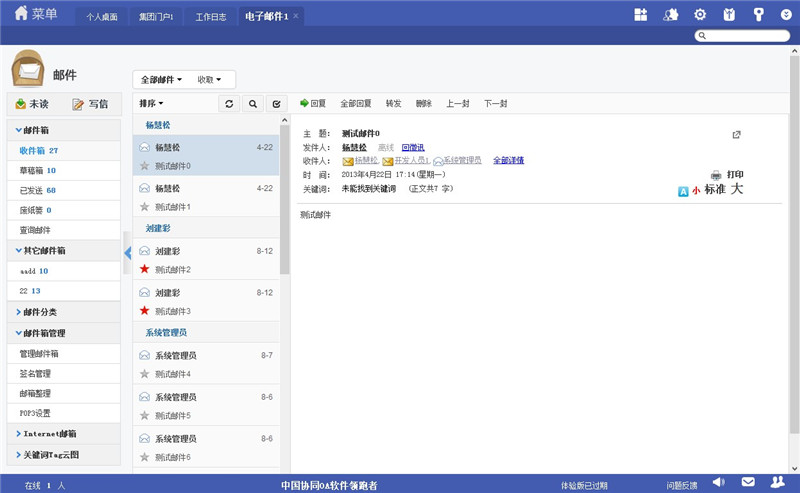This screenshot has height=493, width=800.
Task: Click 全部回复 reply all
Action: pyautogui.click(x=356, y=104)
